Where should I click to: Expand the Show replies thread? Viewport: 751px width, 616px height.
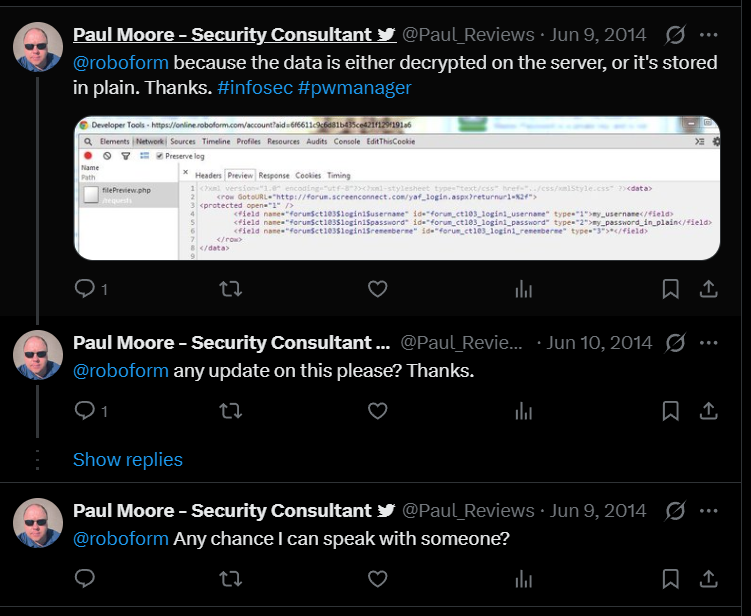point(128,460)
